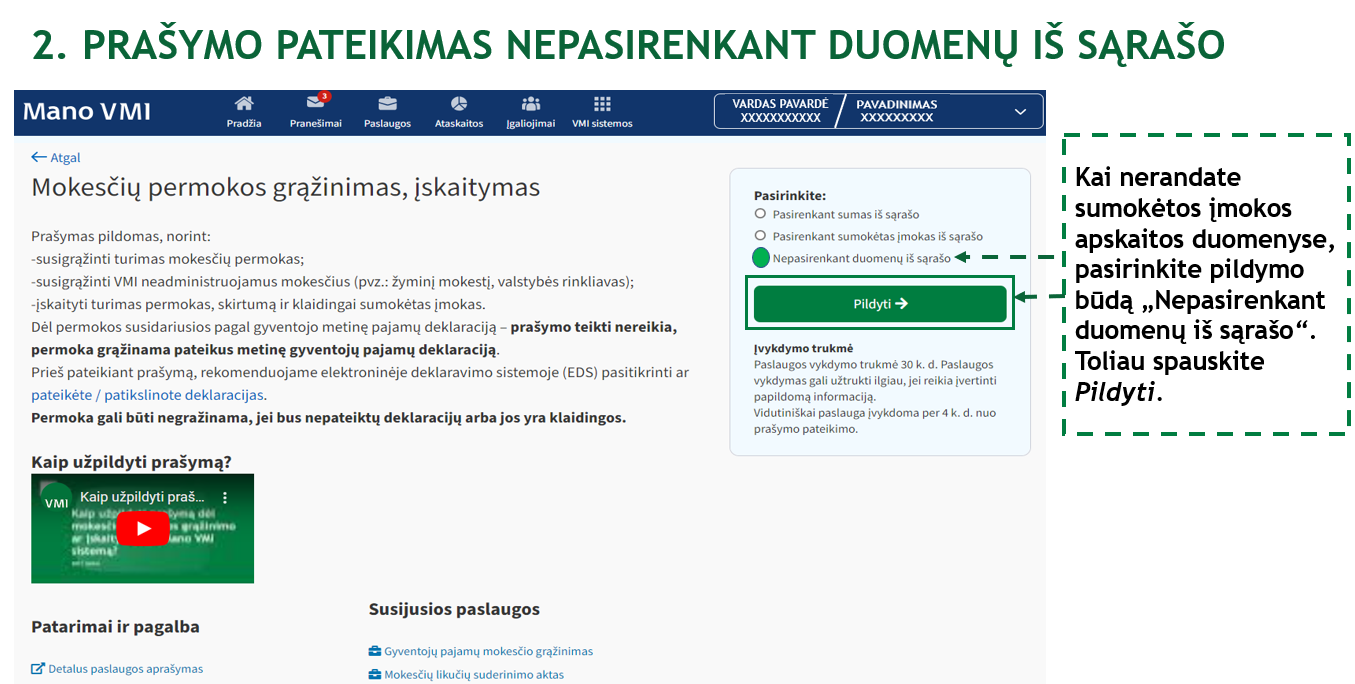Play the 'Kaip užpildyti prašymą' video
This screenshot has height=684, width=1355.
pyautogui.click(x=144, y=528)
